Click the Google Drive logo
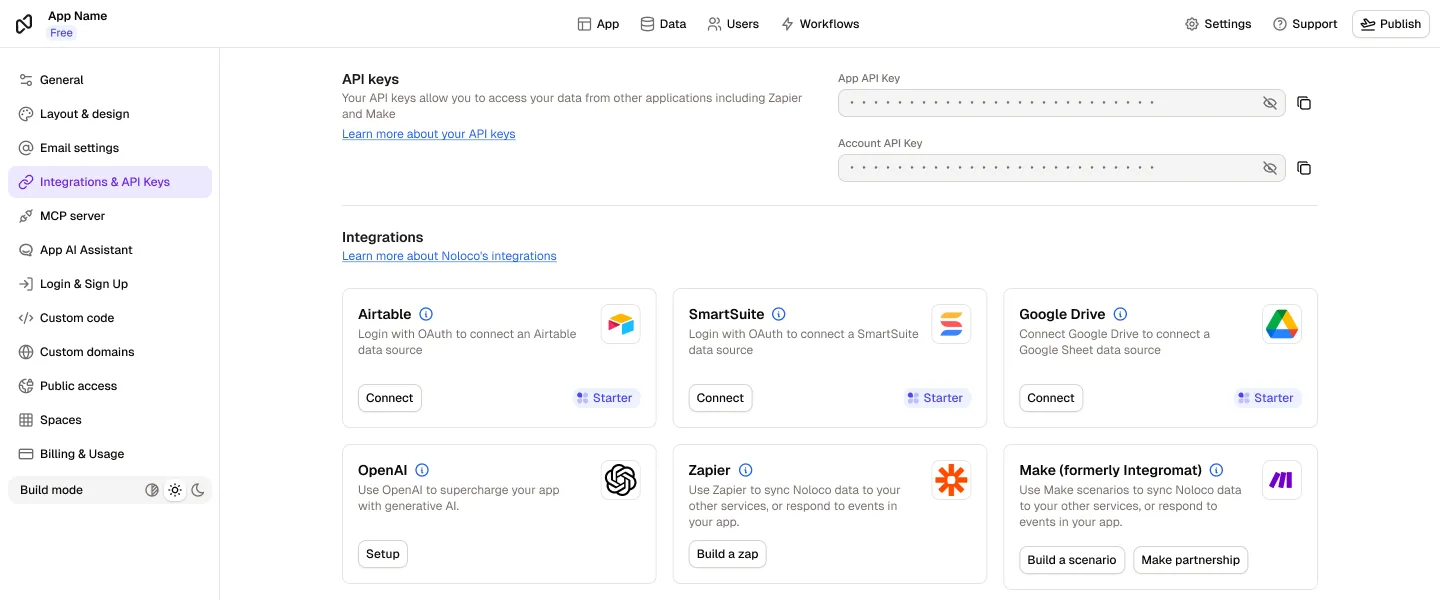 1282,324
